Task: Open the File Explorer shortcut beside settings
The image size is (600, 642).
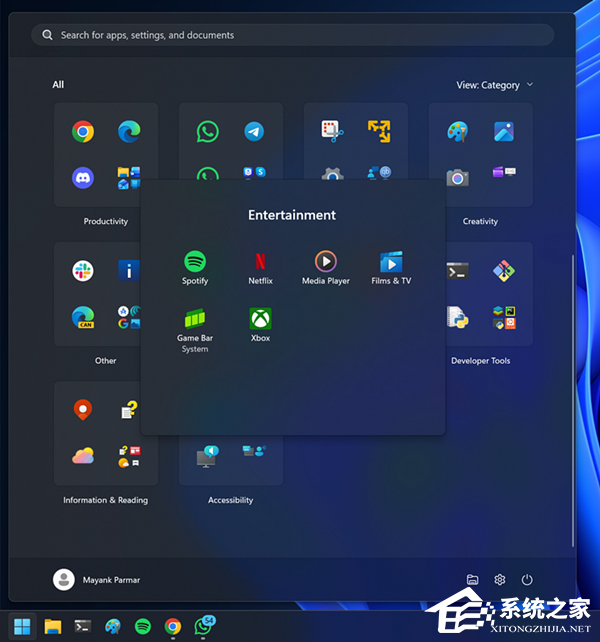Action: (x=472, y=580)
